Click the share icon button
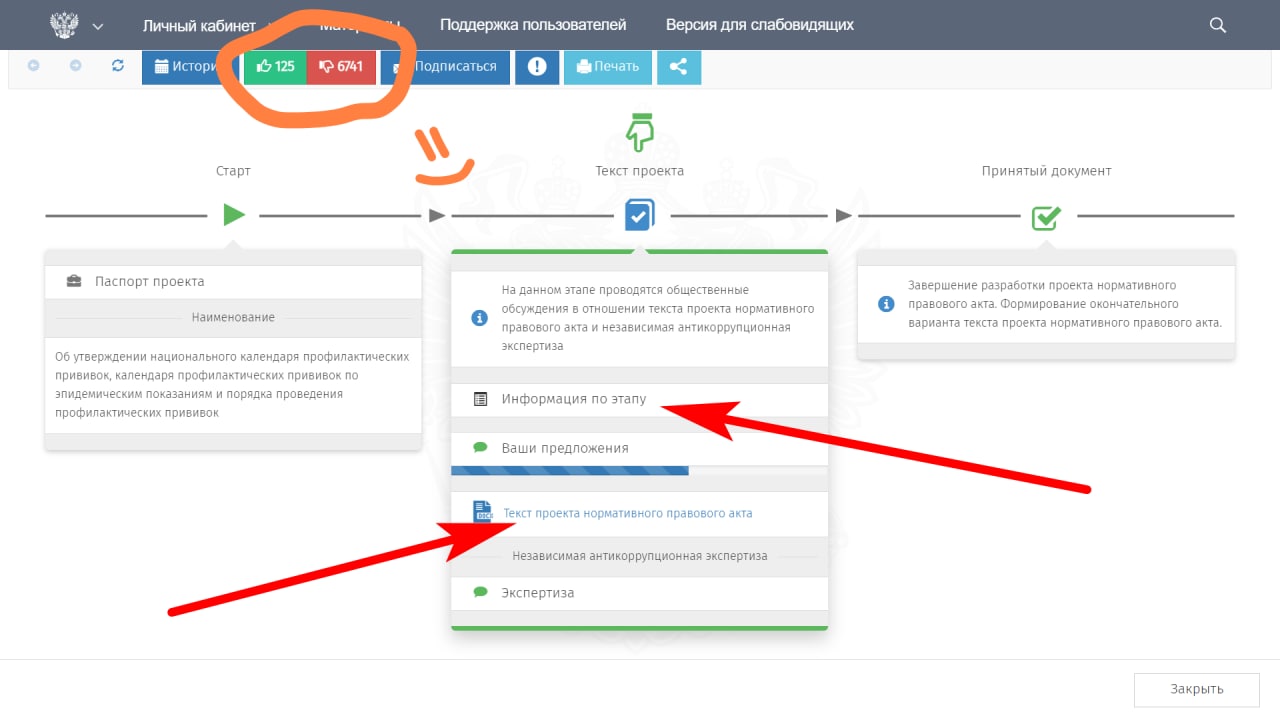The width and height of the screenshot is (1280, 720). [679, 67]
